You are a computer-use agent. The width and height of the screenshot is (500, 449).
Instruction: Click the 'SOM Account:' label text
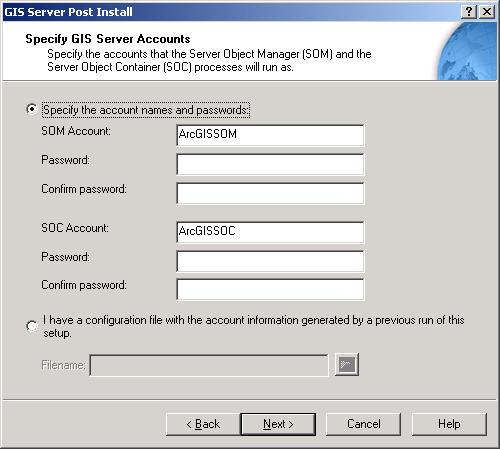[76, 131]
